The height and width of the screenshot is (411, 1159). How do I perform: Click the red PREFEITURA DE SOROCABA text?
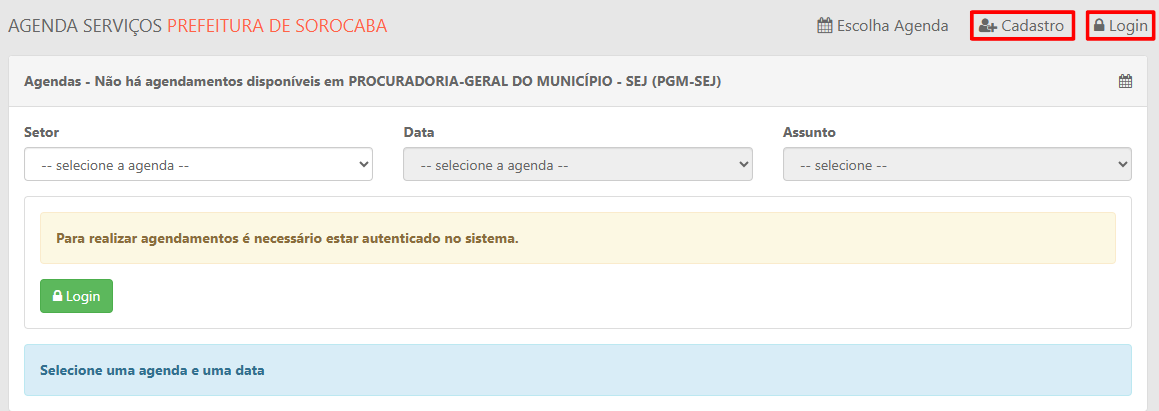tap(277, 26)
